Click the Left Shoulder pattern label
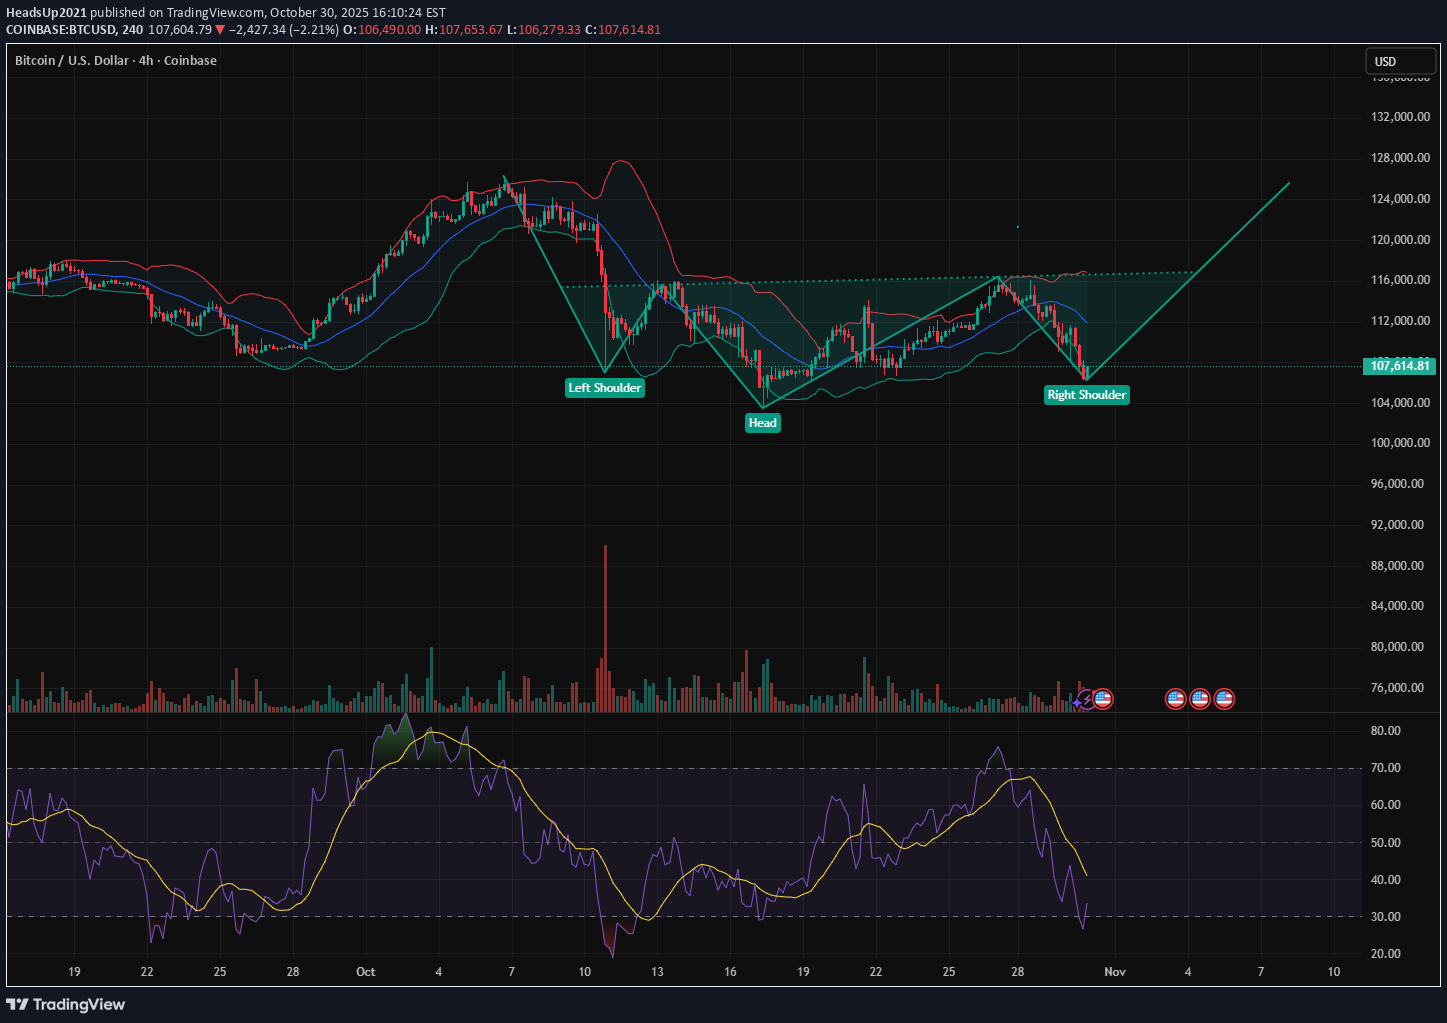This screenshot has width=1447, height=1023. 604,387
